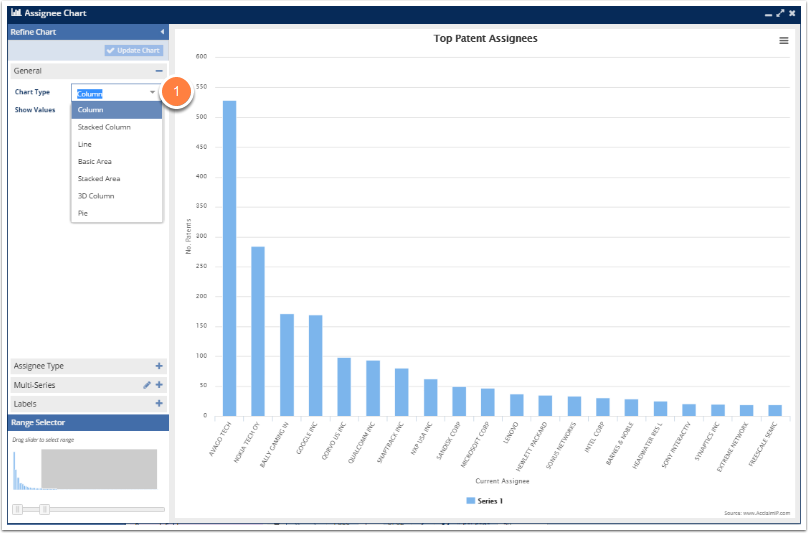
Task: Click the Current Assignee axis label
Action: [502, 481]
